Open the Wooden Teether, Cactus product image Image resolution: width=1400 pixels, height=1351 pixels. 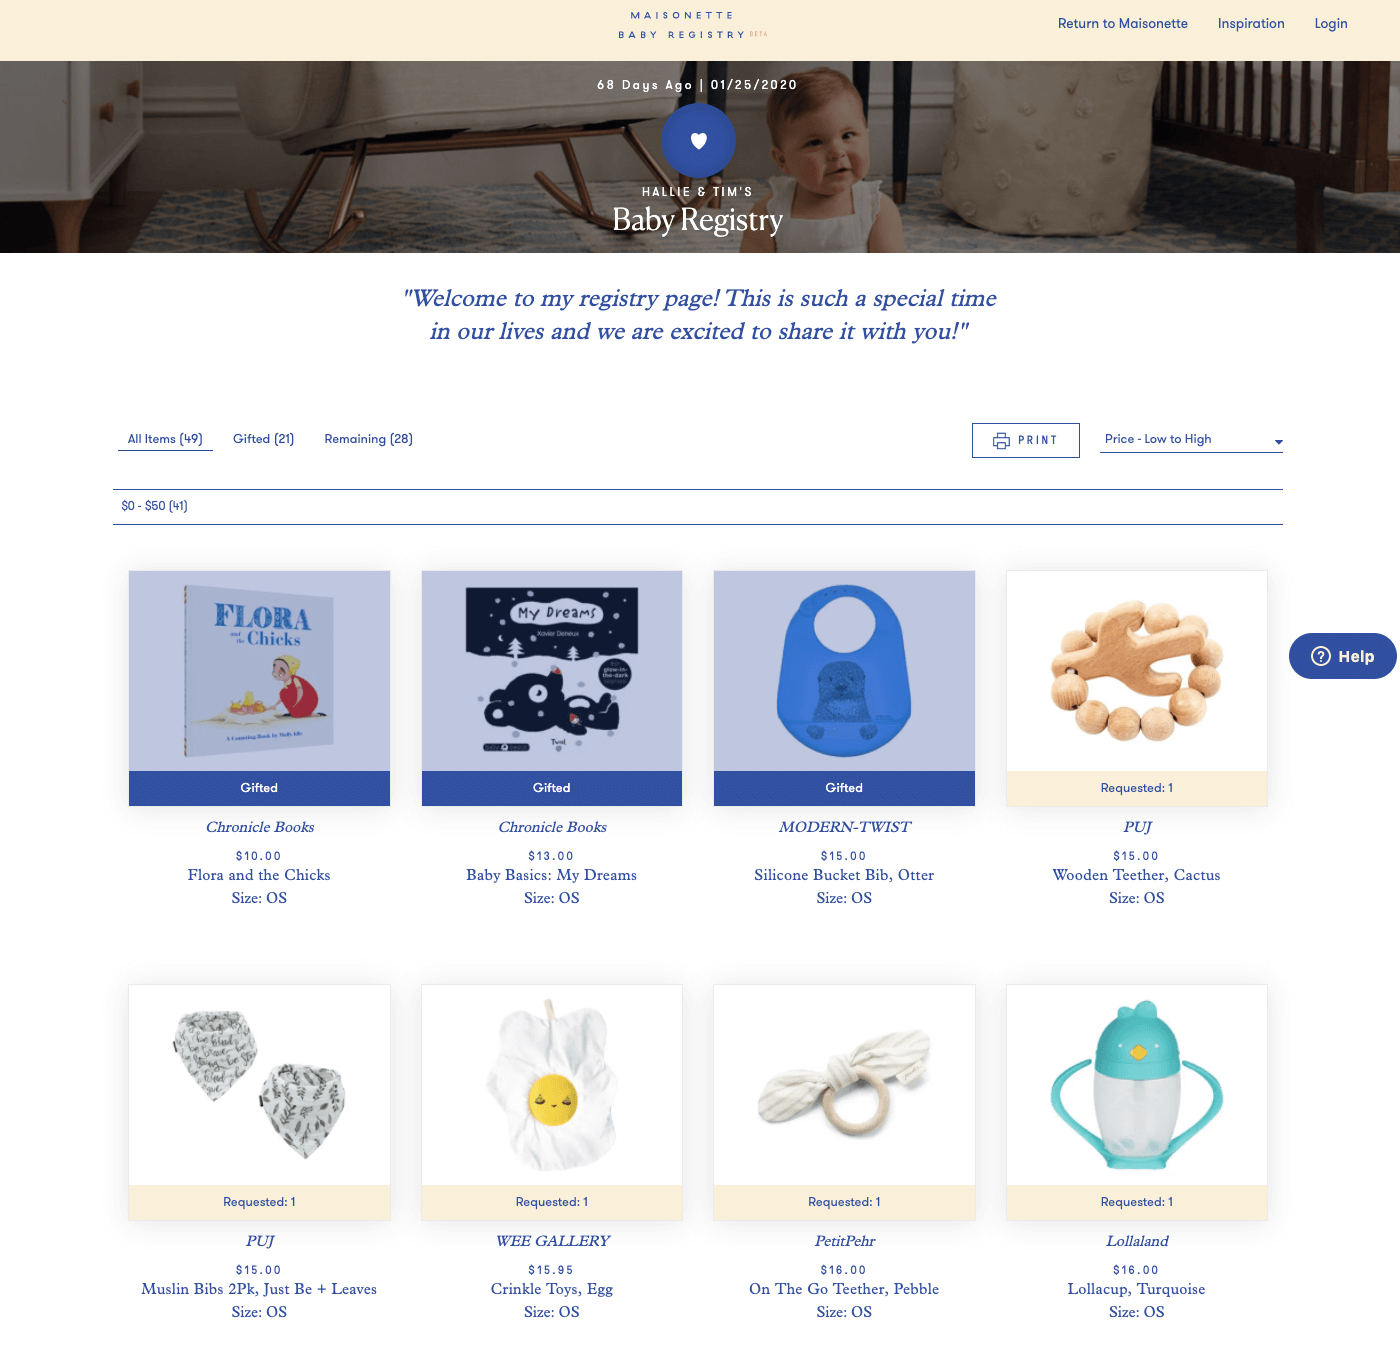click(x=1137, y=671)
